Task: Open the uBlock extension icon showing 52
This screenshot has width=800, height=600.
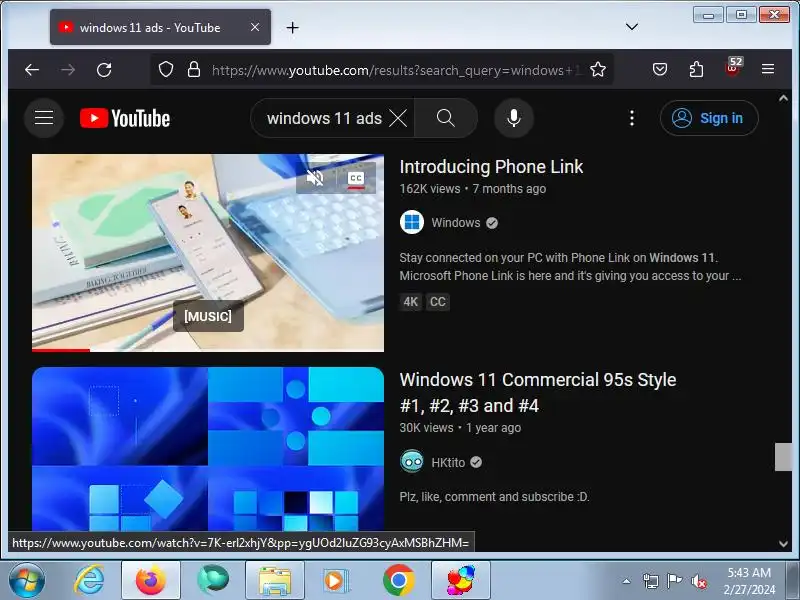Action: click(733, 67)
